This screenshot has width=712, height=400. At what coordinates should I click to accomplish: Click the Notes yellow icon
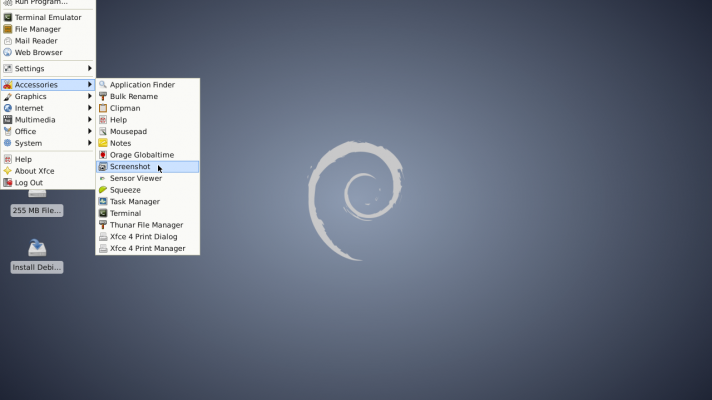(103, 143)
